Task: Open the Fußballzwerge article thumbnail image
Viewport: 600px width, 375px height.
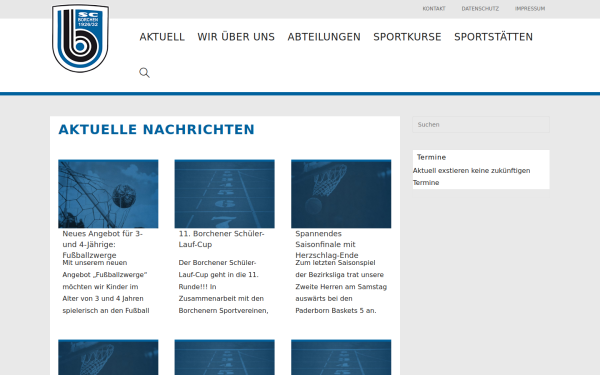Action: click(x=108, y=194)
